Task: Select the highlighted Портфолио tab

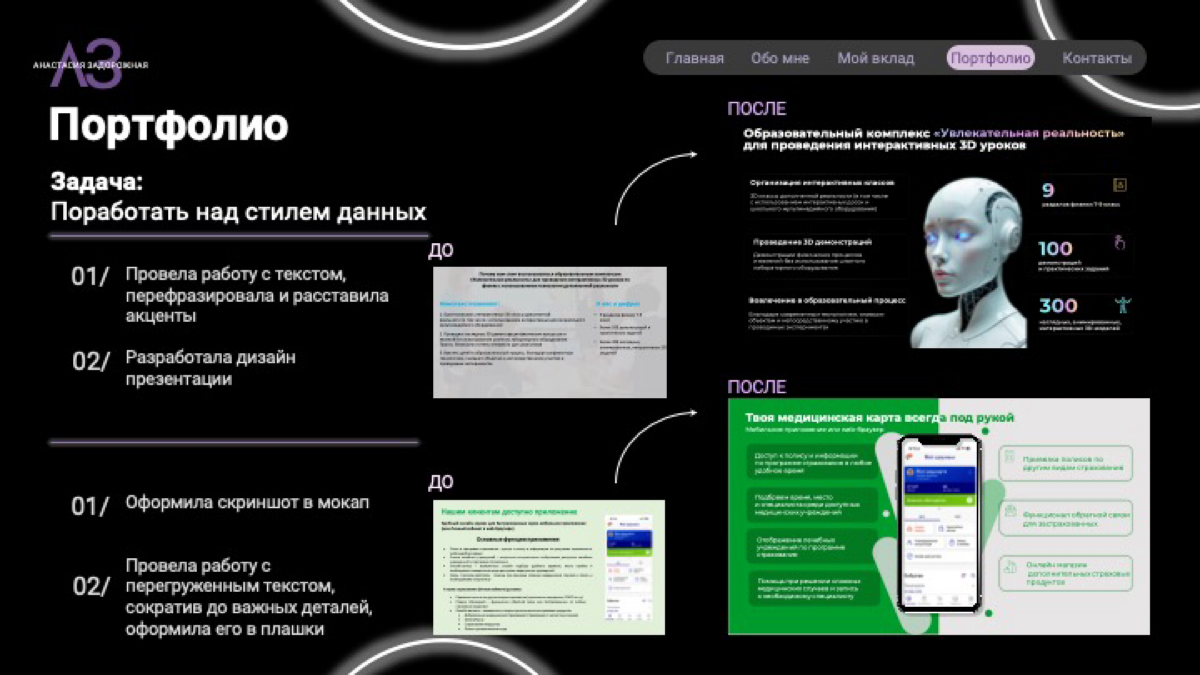Action: point(990,58)
